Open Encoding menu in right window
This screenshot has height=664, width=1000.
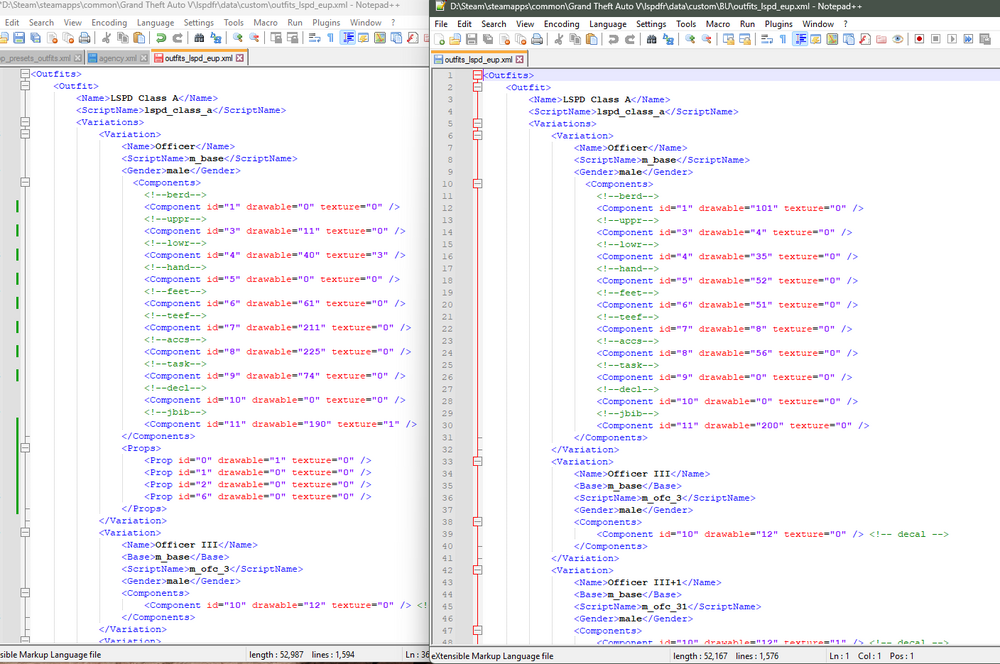pyautogui.click(x=561, y=24)
